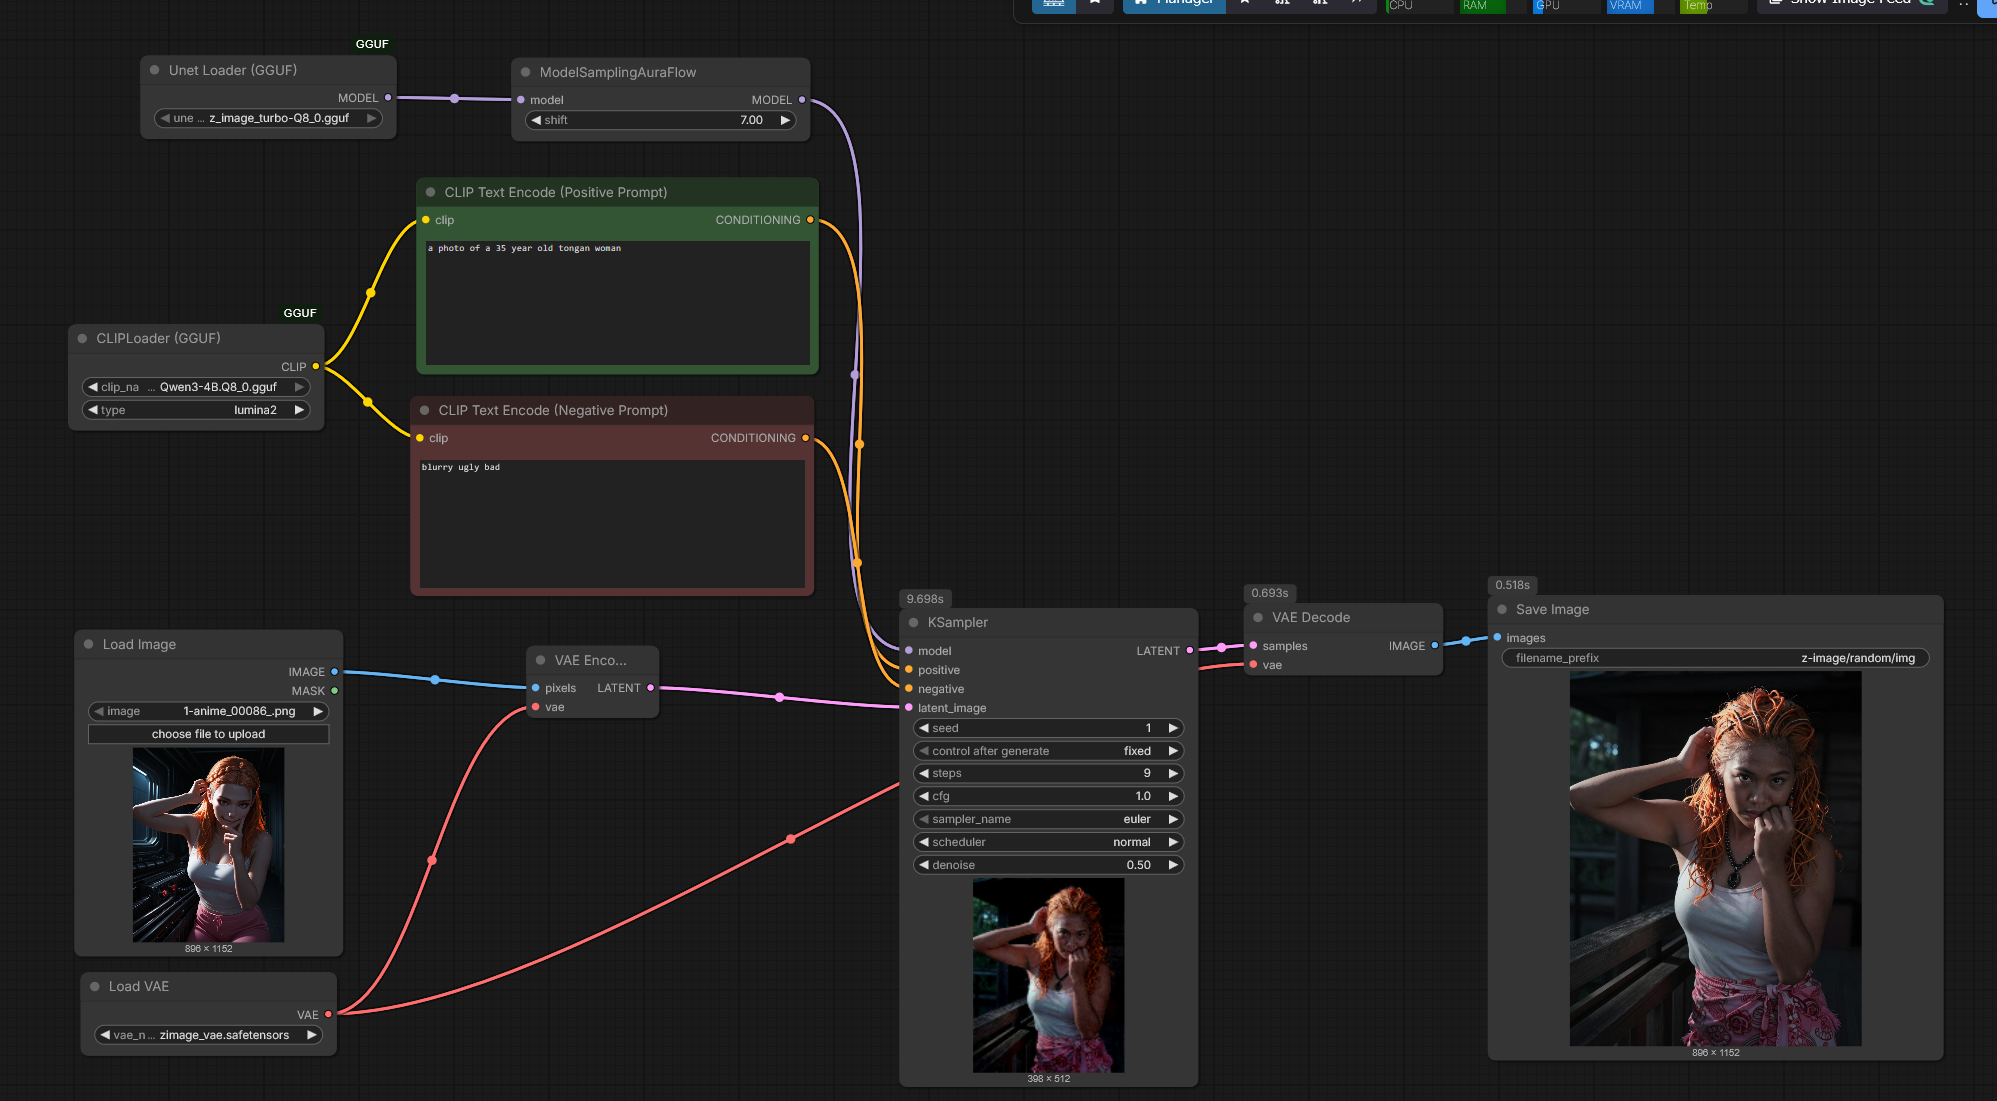1997x1101 pixels.
Task: Collapse the Save Image node title dot
Action: (x=1502, y=609)
